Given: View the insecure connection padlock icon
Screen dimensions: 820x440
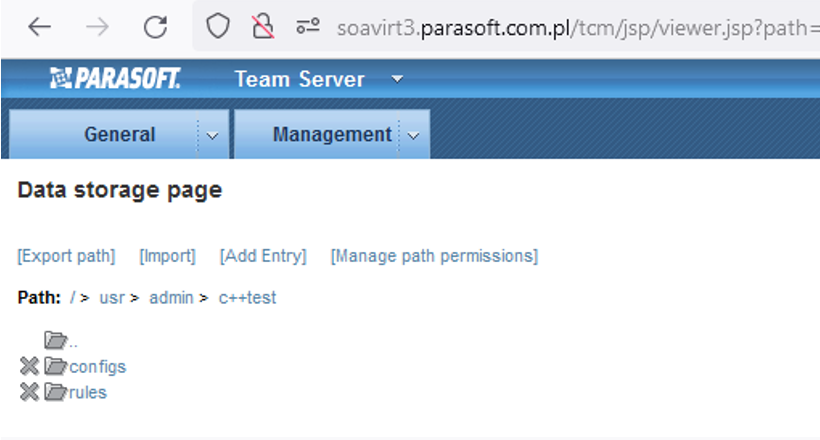Looking at the screenshot, I should [x=263, y=26].
